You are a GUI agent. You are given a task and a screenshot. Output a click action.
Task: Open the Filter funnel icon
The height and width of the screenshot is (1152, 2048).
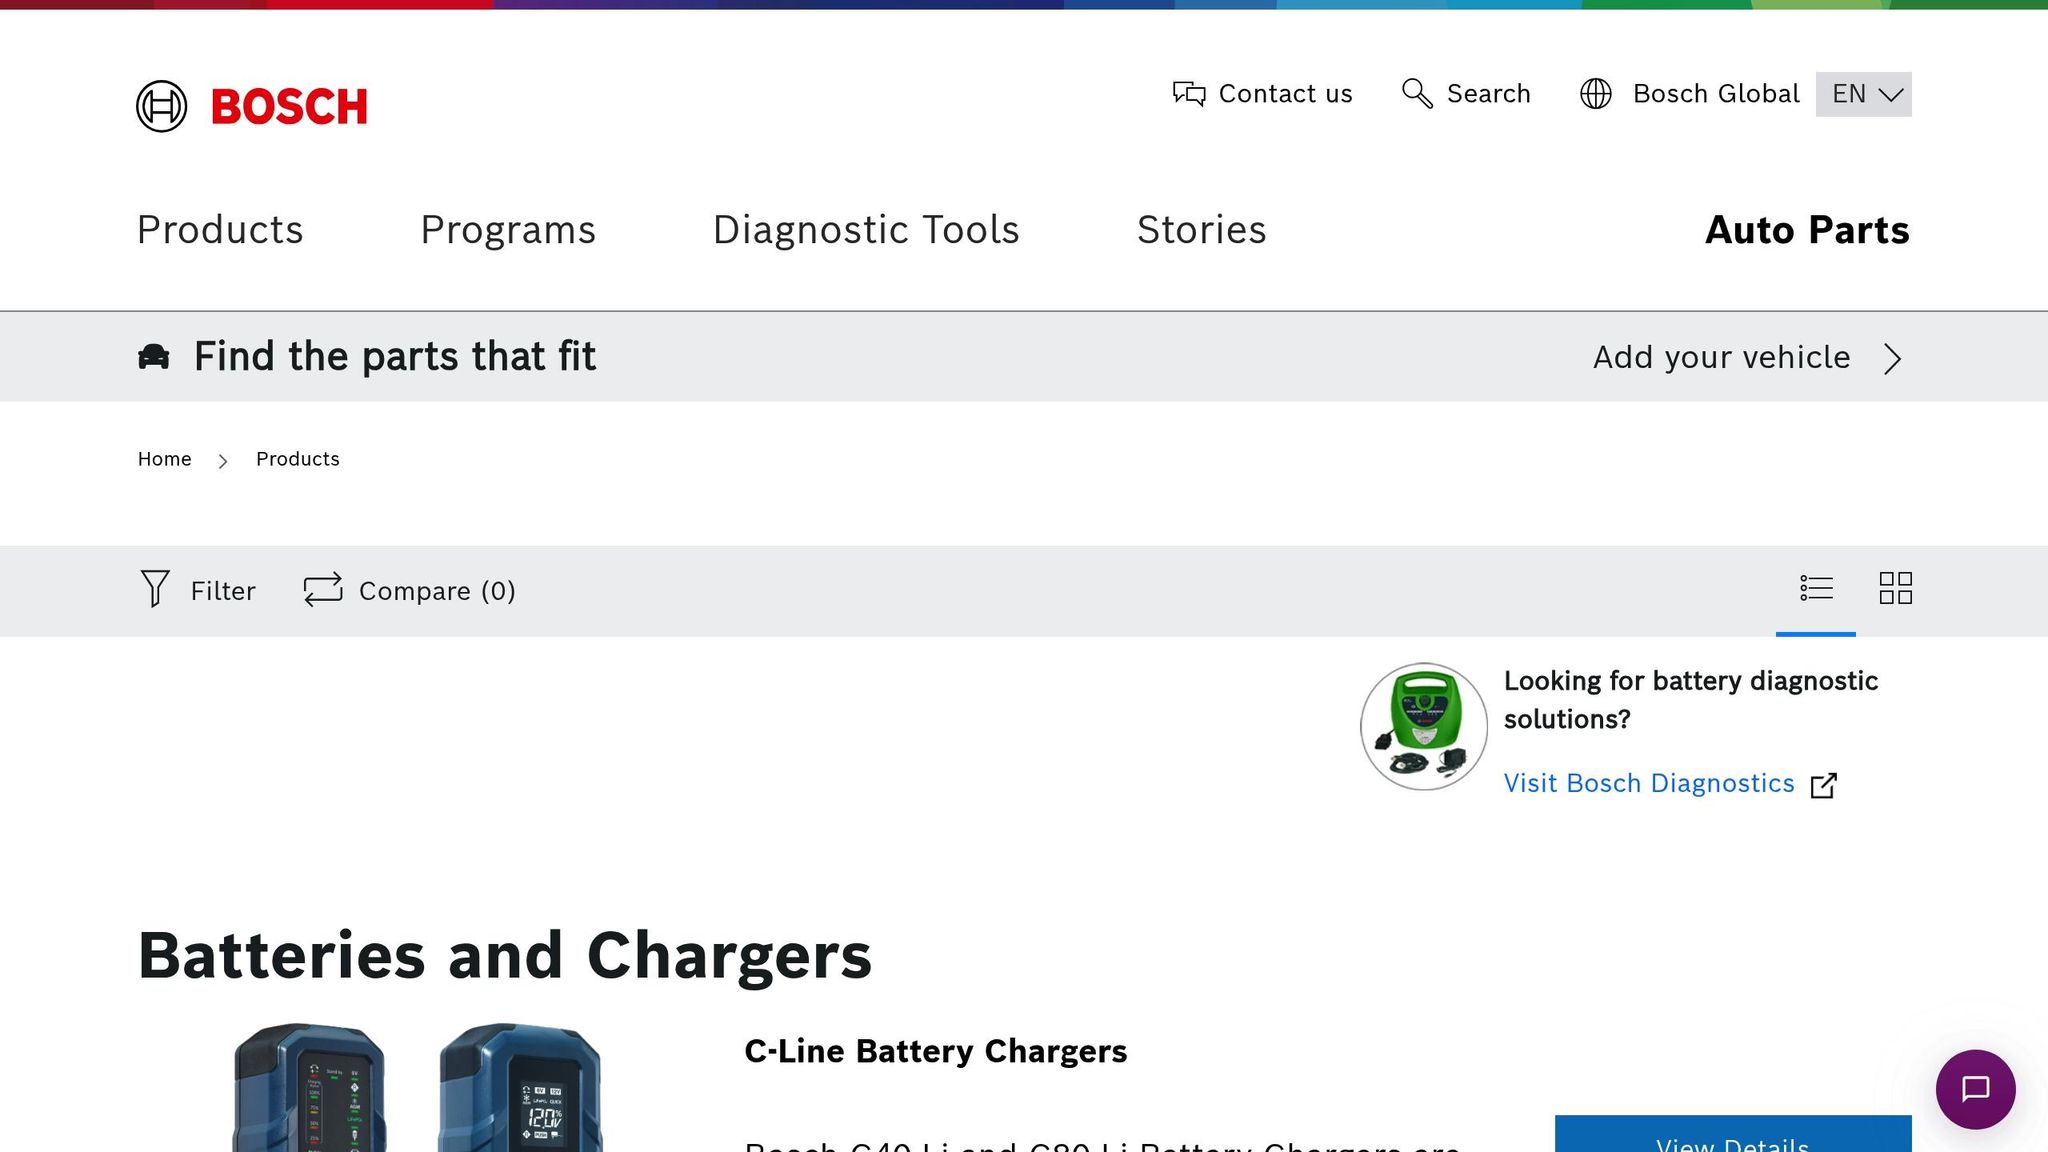pos(155,589)
